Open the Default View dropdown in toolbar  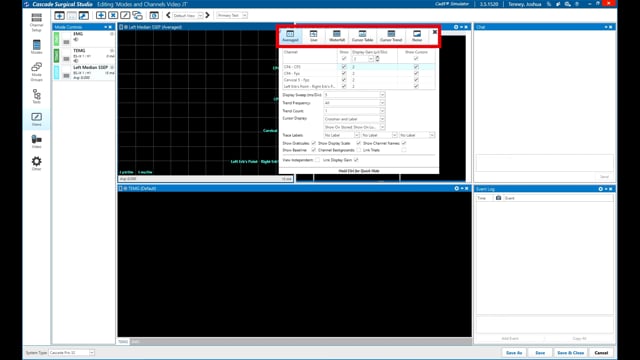pyautogui.click(x=188, y=16)
